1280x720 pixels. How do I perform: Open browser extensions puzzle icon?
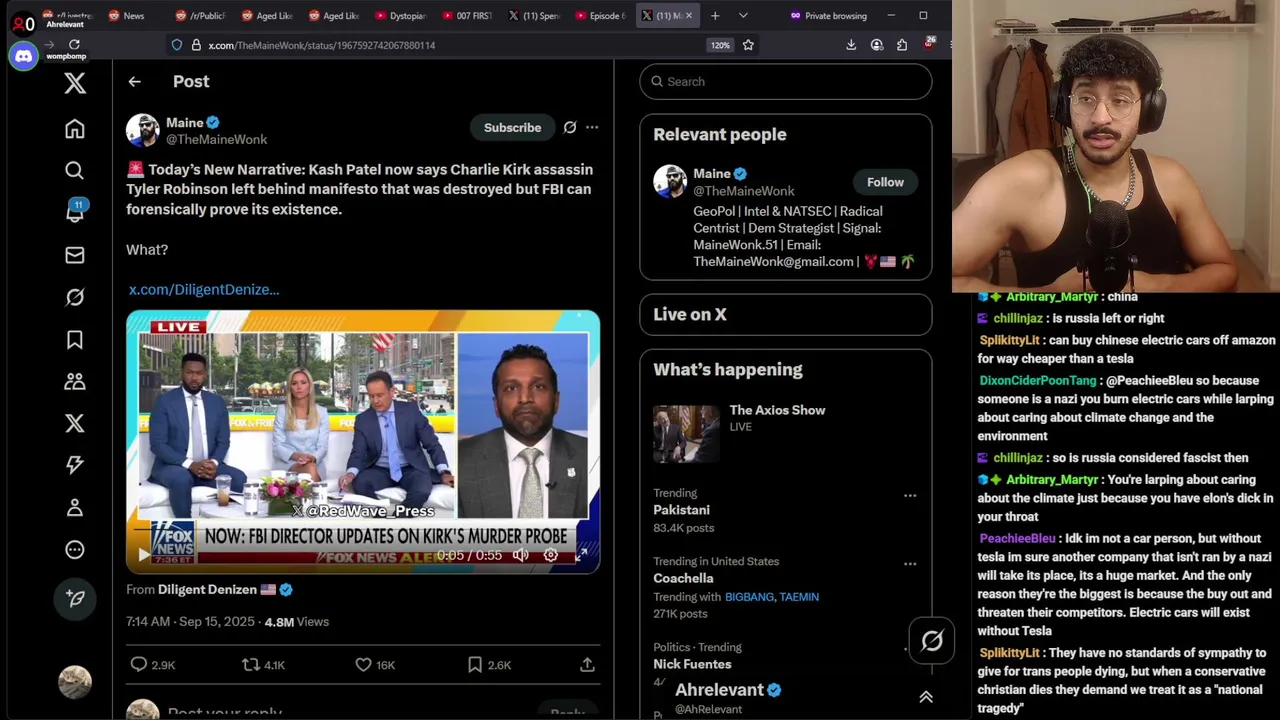(x=902, y=45)
